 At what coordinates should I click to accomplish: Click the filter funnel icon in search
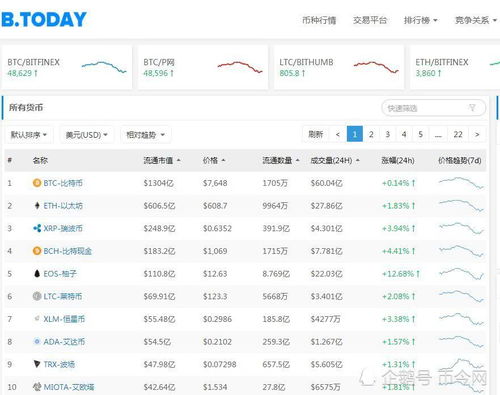[472, 108]
